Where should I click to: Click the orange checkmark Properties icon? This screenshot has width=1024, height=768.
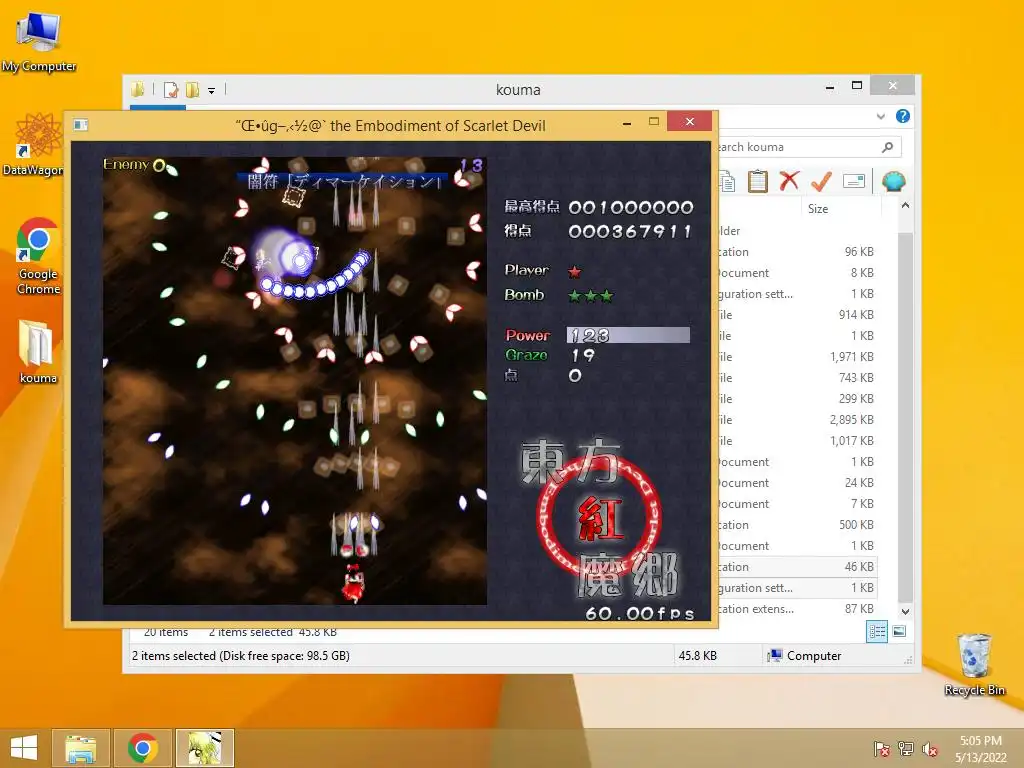coord(821,181)
